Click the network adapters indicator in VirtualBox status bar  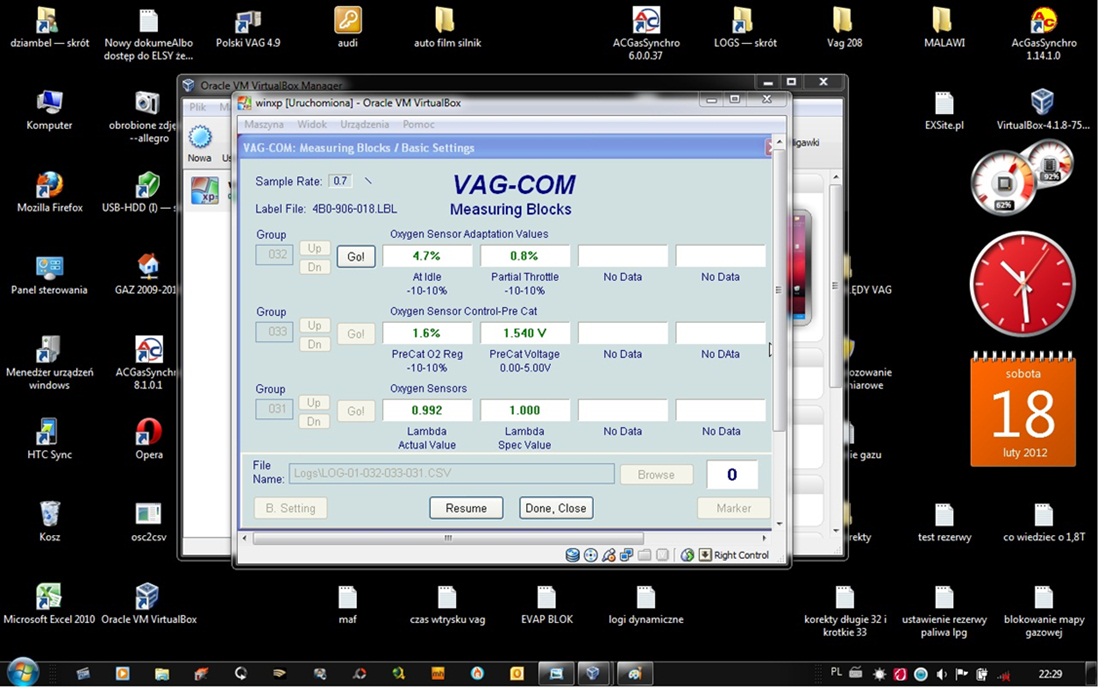coord(626,555)
